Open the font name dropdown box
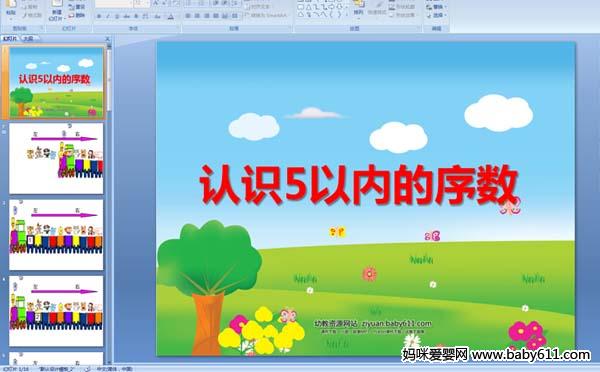600x372 pixels. coord(114,4)
